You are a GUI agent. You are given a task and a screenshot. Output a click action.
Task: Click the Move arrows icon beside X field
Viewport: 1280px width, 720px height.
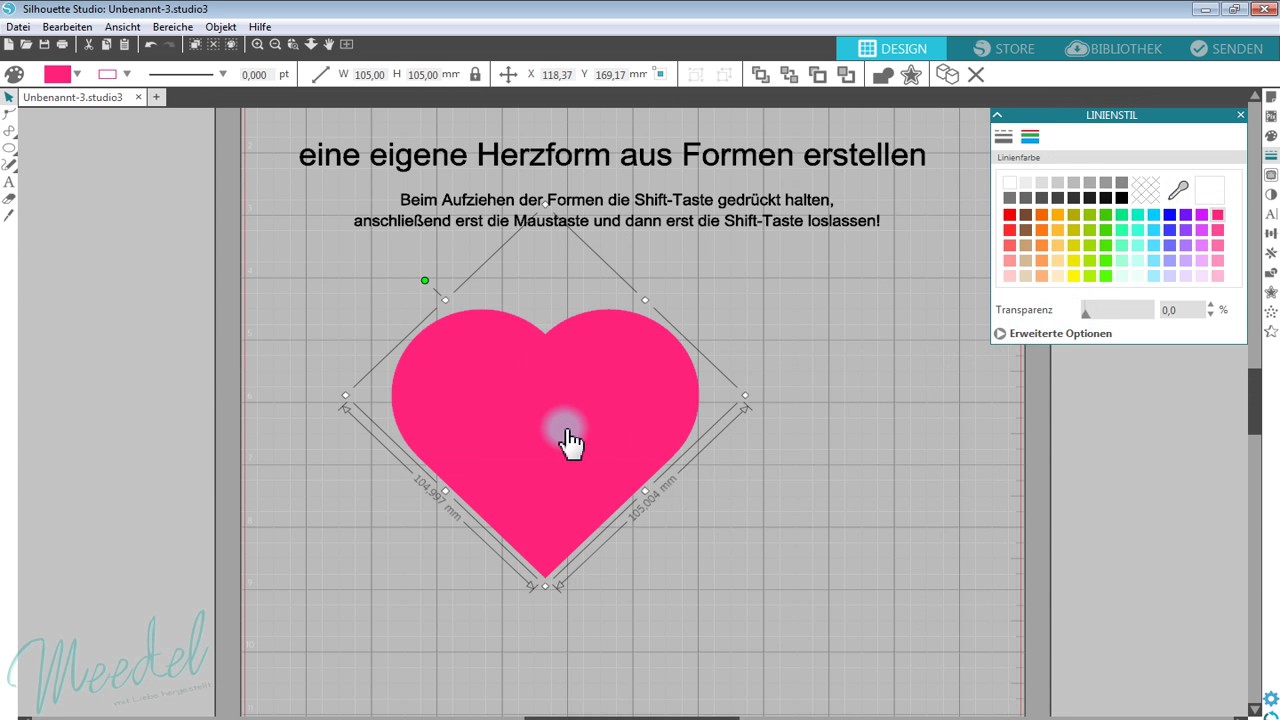(508, 75)
